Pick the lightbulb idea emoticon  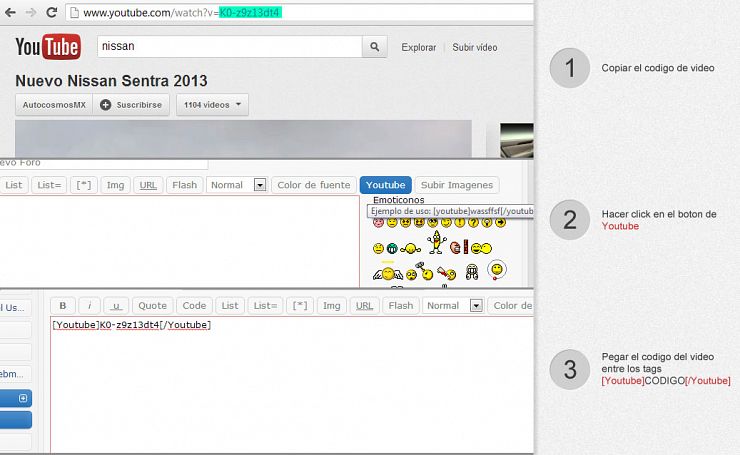point(487,222)
